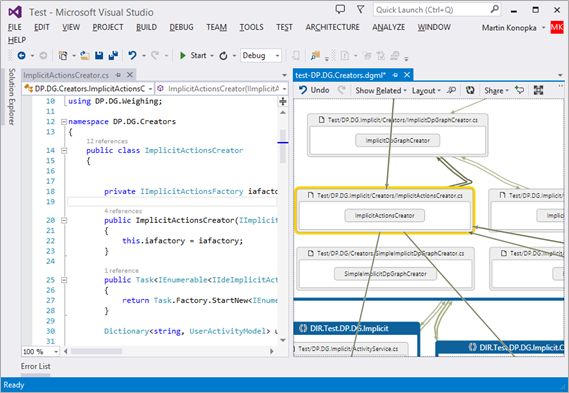Pin the ImplicitActionsCreator.cs tab
This screenshot has width=569, height=393.
(x=118, y=75)
